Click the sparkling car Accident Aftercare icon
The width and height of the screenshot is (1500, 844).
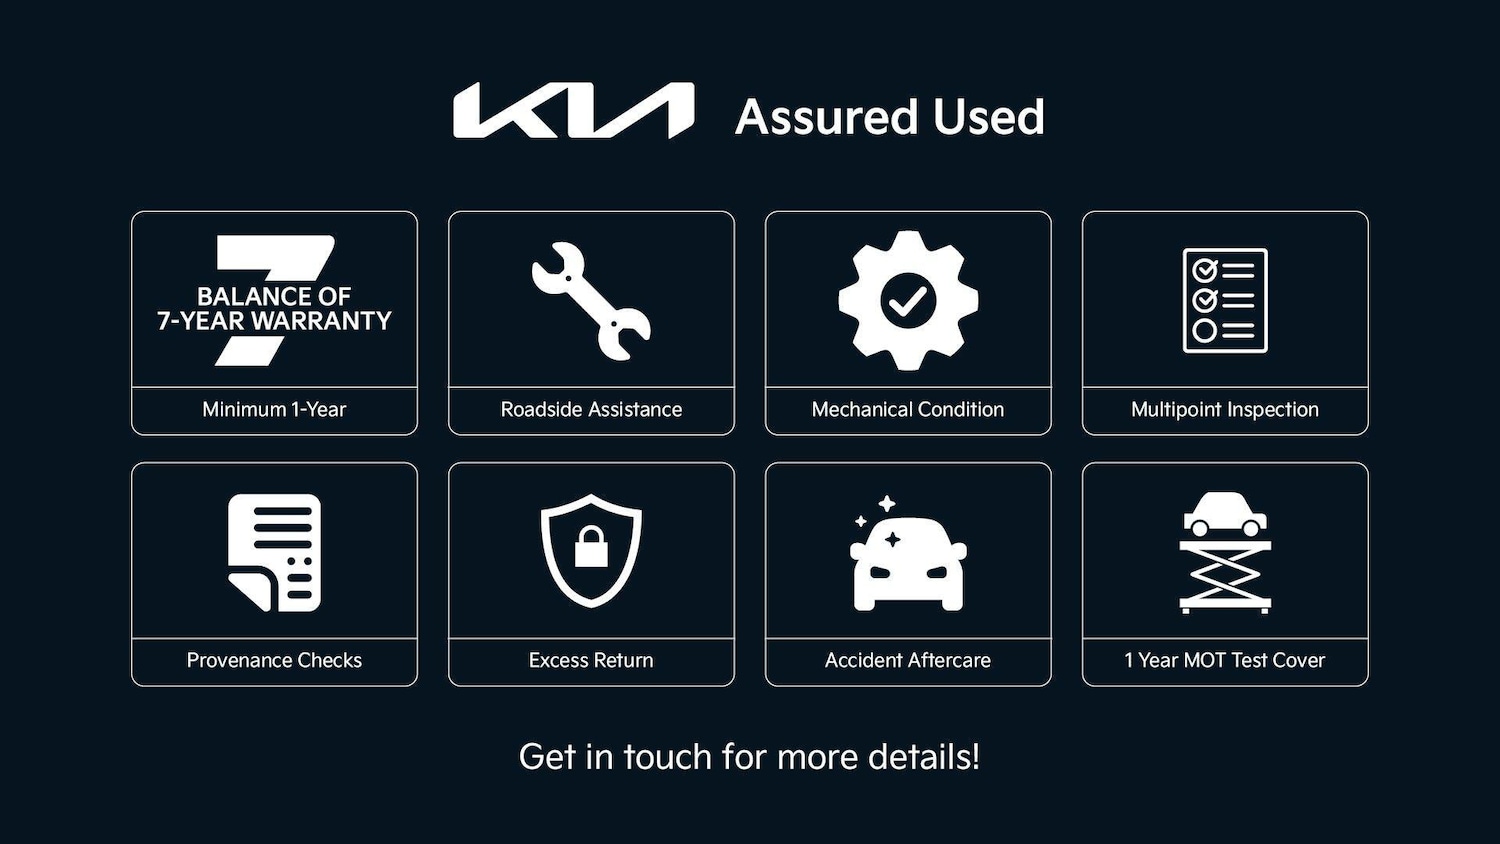(x=908, y=553)
